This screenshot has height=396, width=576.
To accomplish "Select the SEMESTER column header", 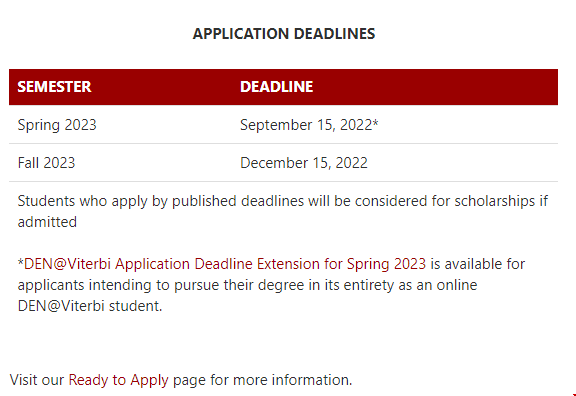I will pyautogui.click(x=54, y=87).
